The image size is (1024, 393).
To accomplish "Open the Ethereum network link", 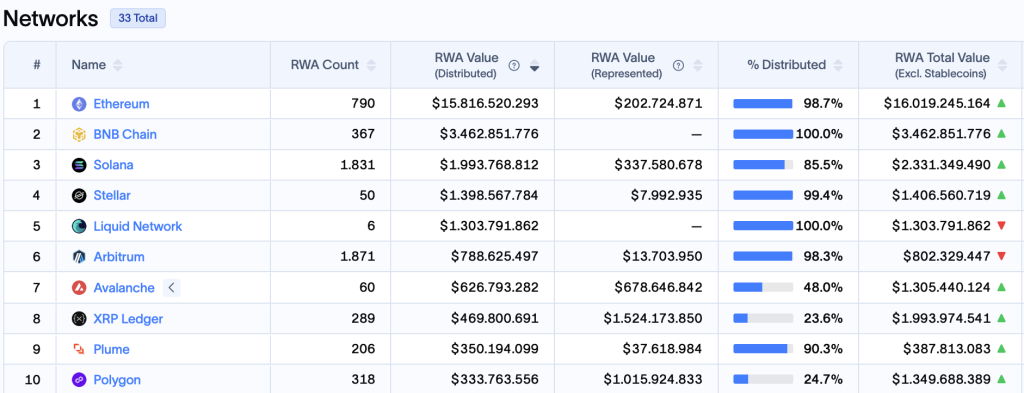I will tap(121, 104).
